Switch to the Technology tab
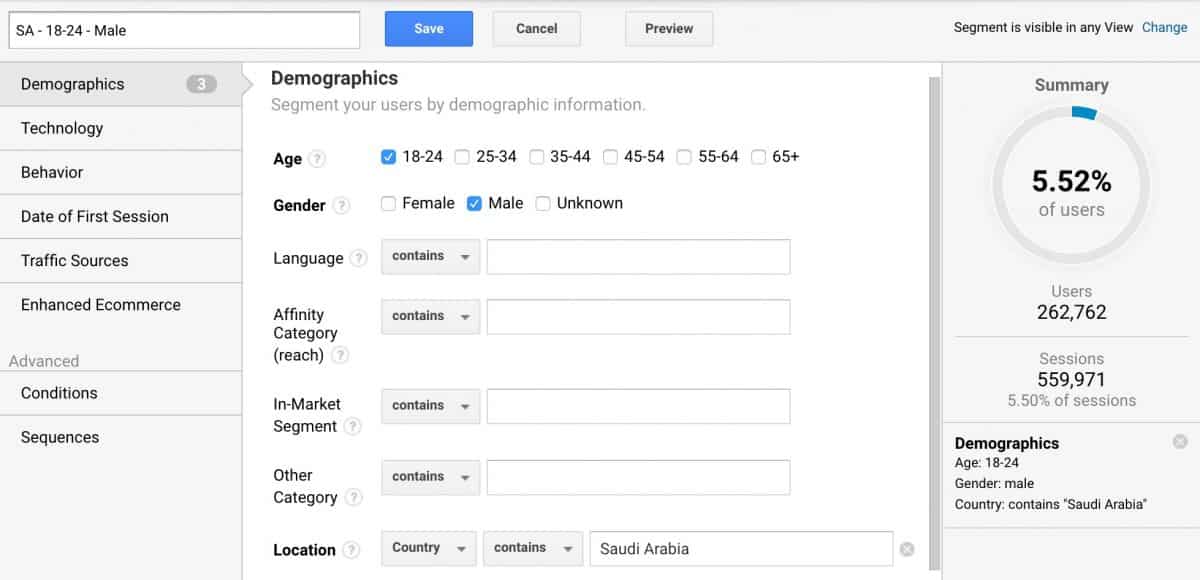The width and height of the screenshot is (1200, 580). [x=121, y=128]
